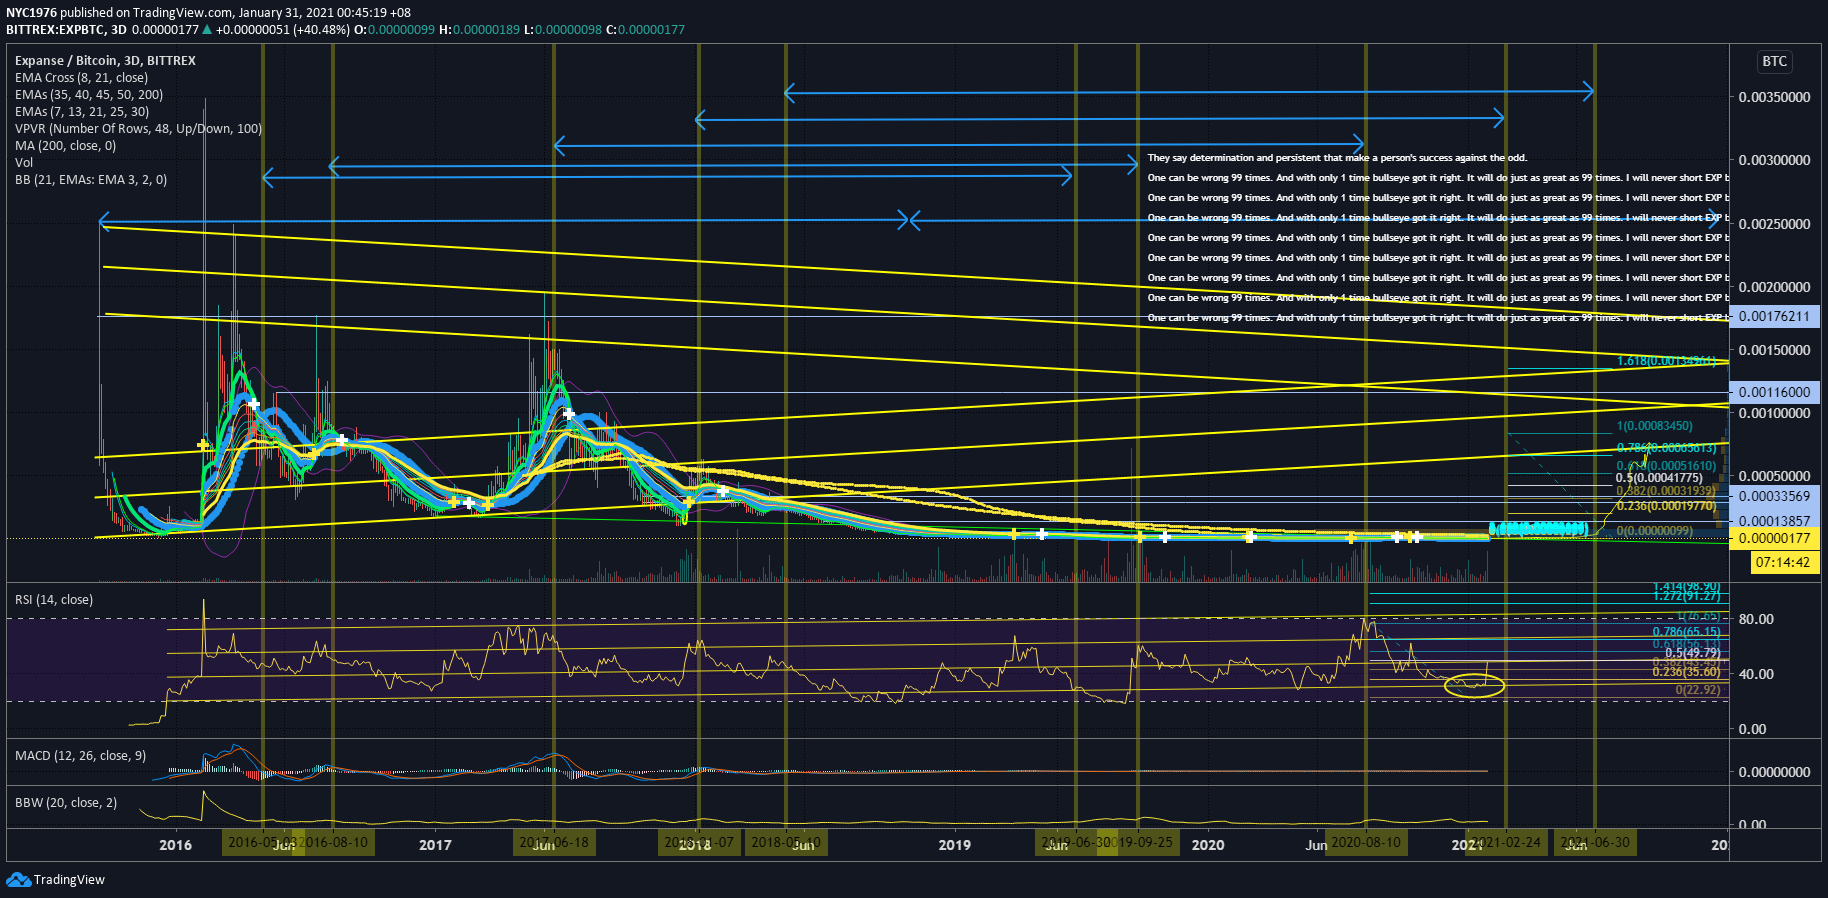Click the 0.00200000 price axis value
The width and height of the screenshot is (1828, 898).
(1774, 287)
